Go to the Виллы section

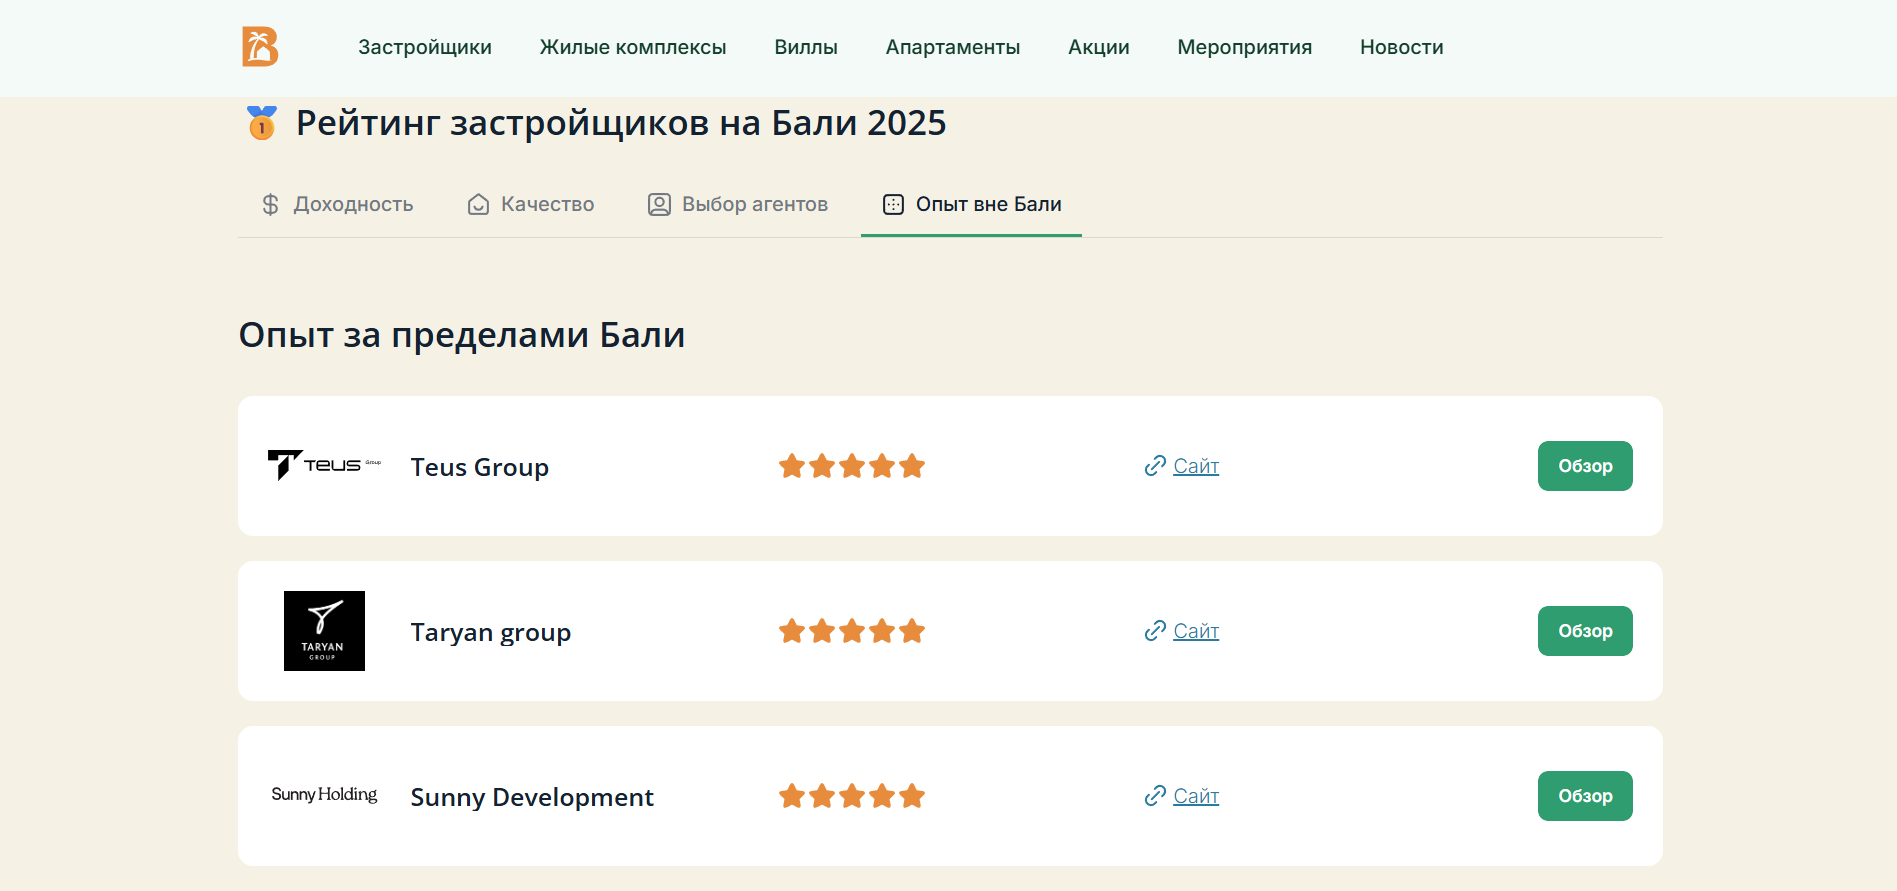(806, 47)
